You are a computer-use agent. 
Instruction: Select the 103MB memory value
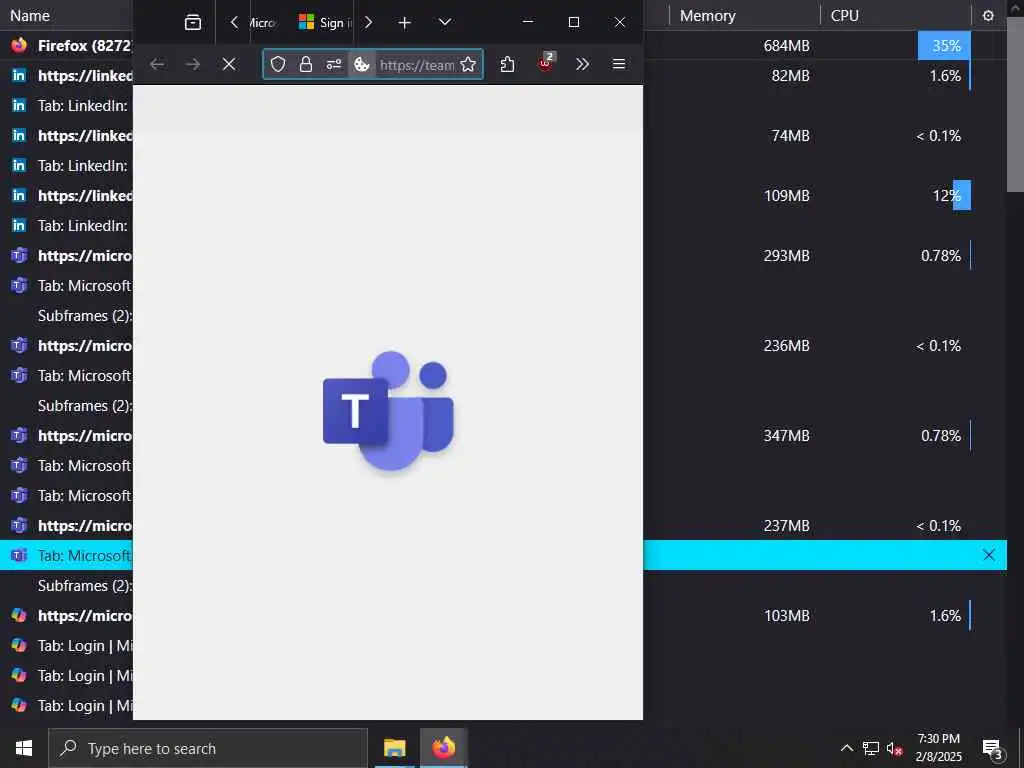click(786, 616)
